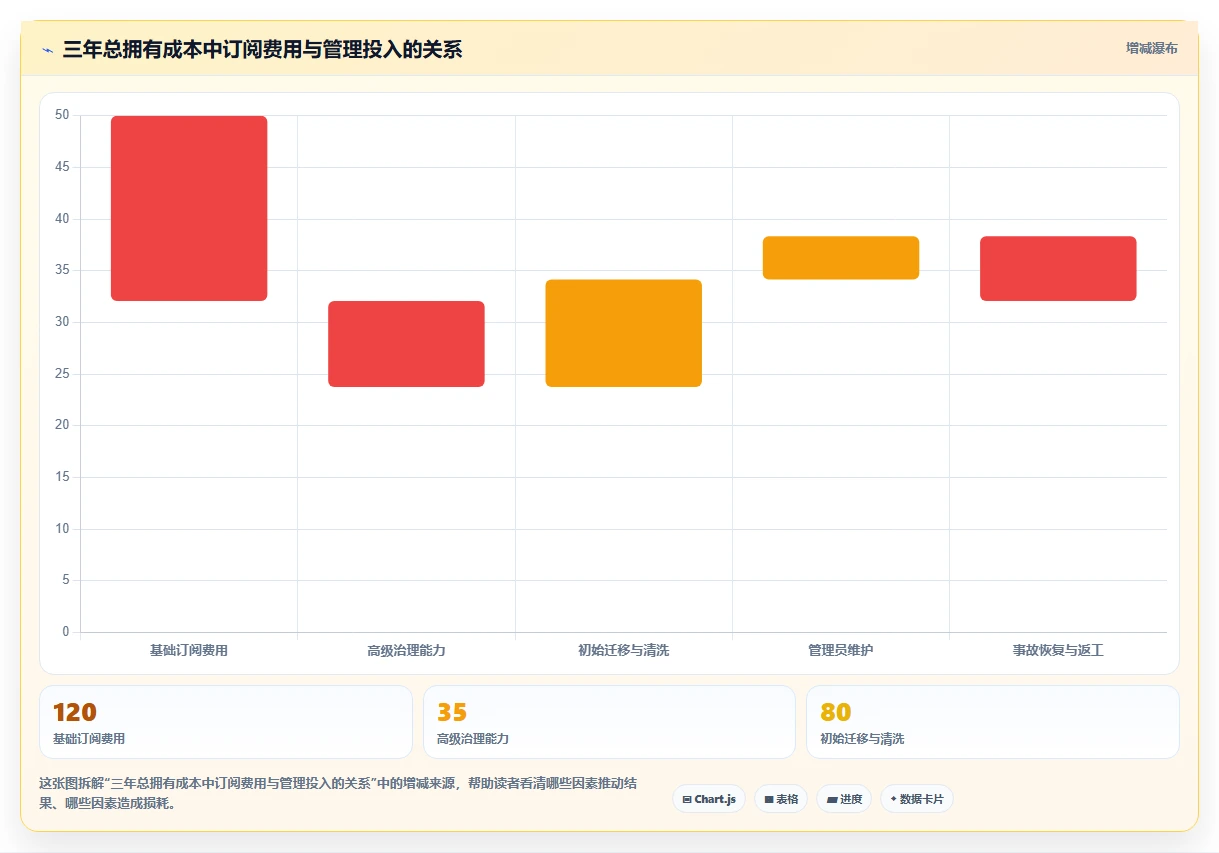Open the 80 初始迁移与清洗 data card
The image size is (1219, 853).
coord(993,722)
